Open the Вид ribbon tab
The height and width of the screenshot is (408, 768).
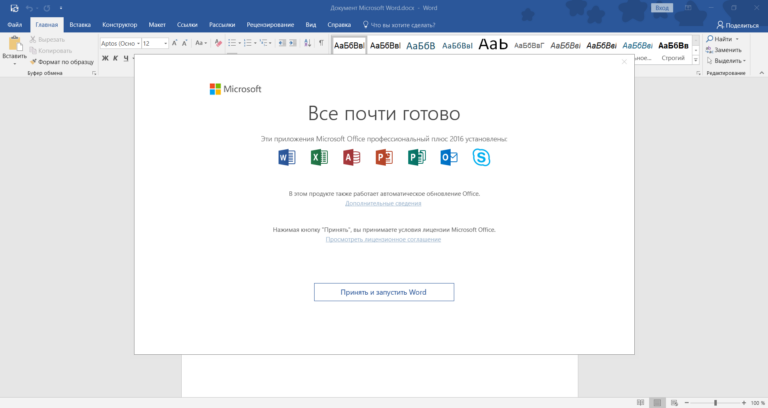tap(311, 24)
